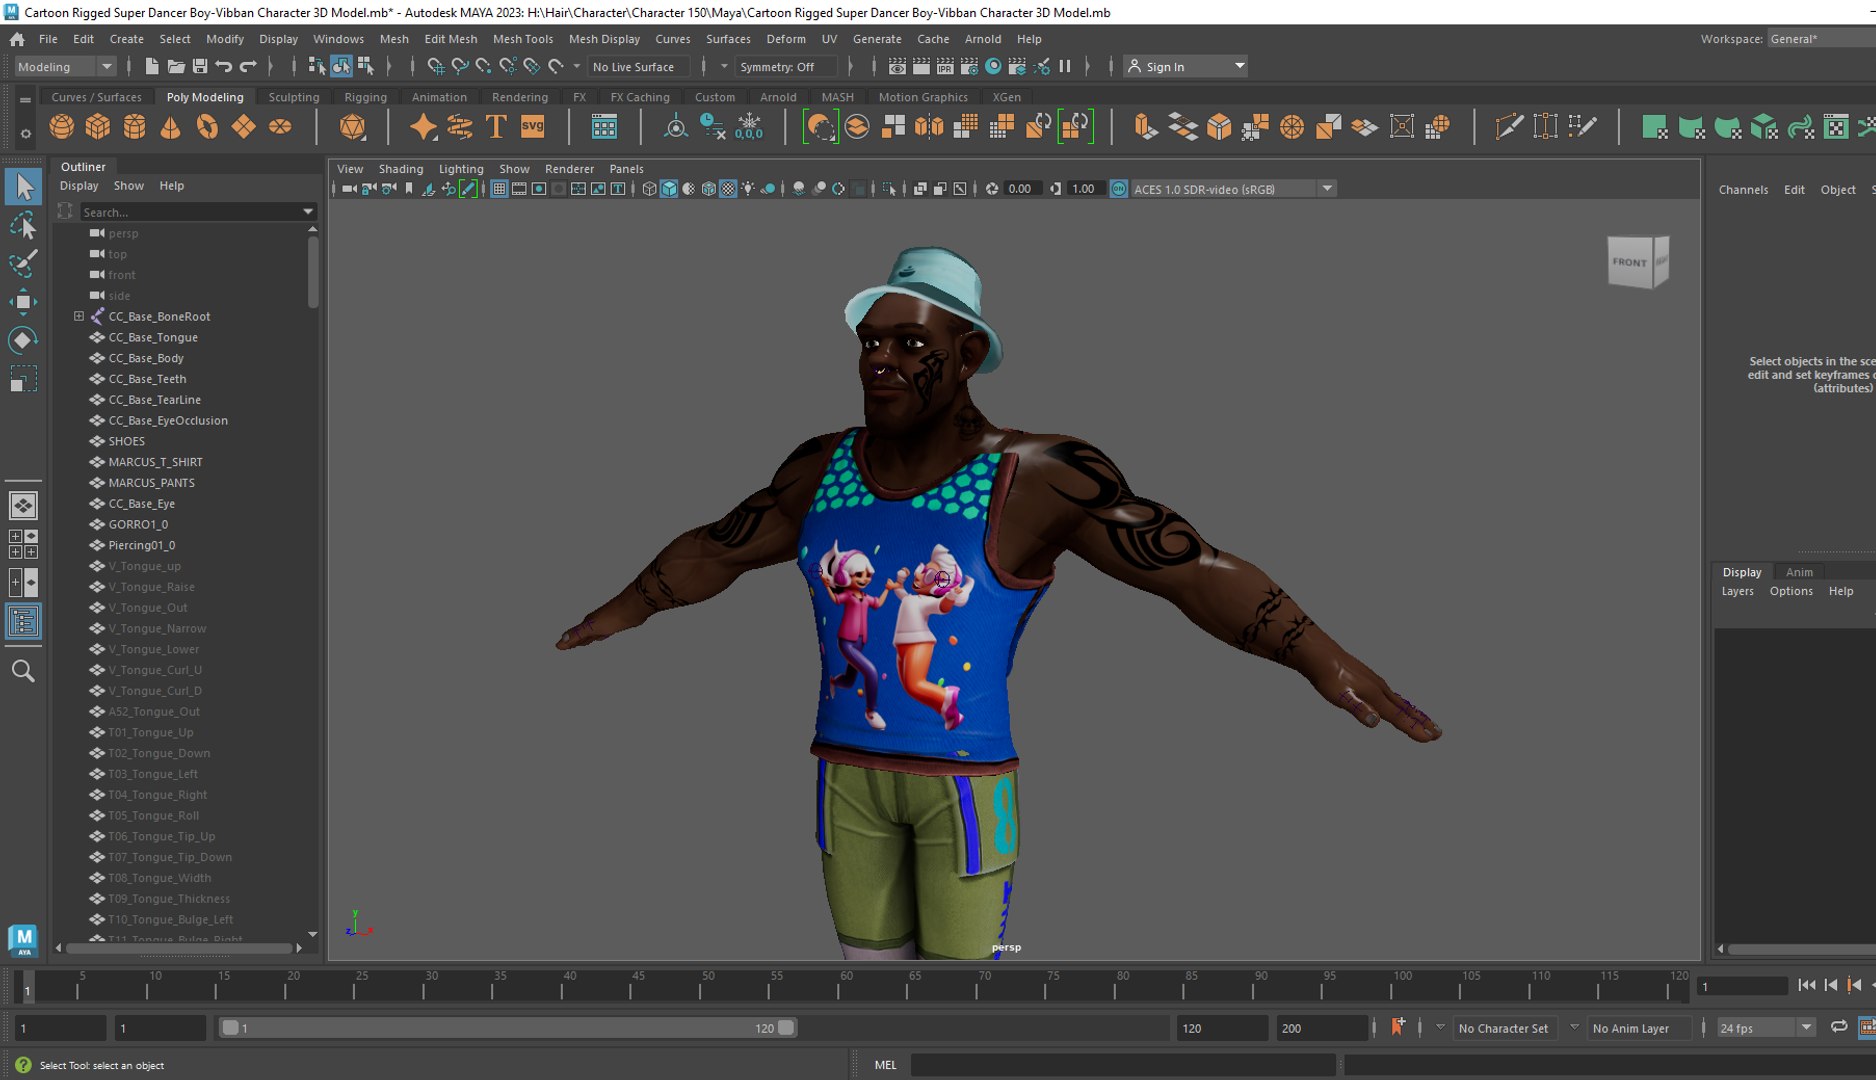Click the Redo arrow icon
The width and height of the screenshot is (1876, 1080).
[248, 66]
